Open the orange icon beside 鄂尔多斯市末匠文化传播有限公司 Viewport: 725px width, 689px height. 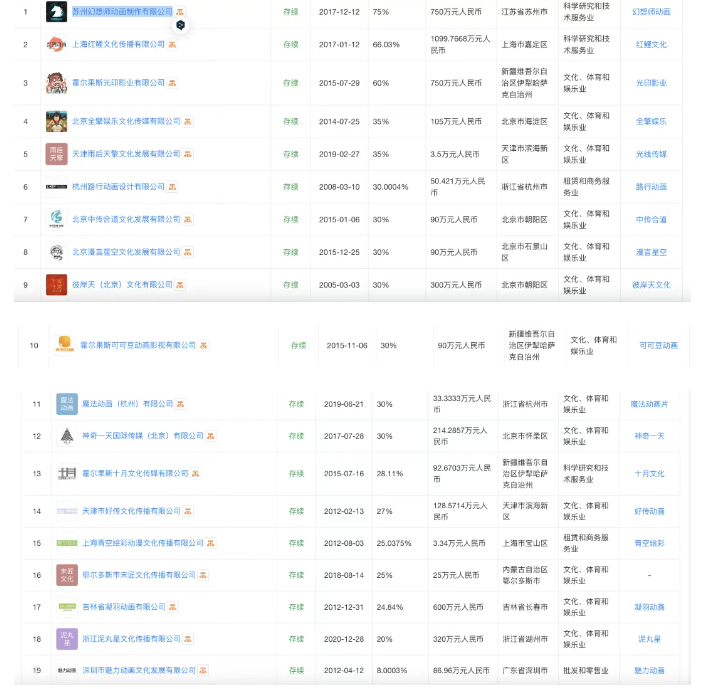click(x=203, y=575)
